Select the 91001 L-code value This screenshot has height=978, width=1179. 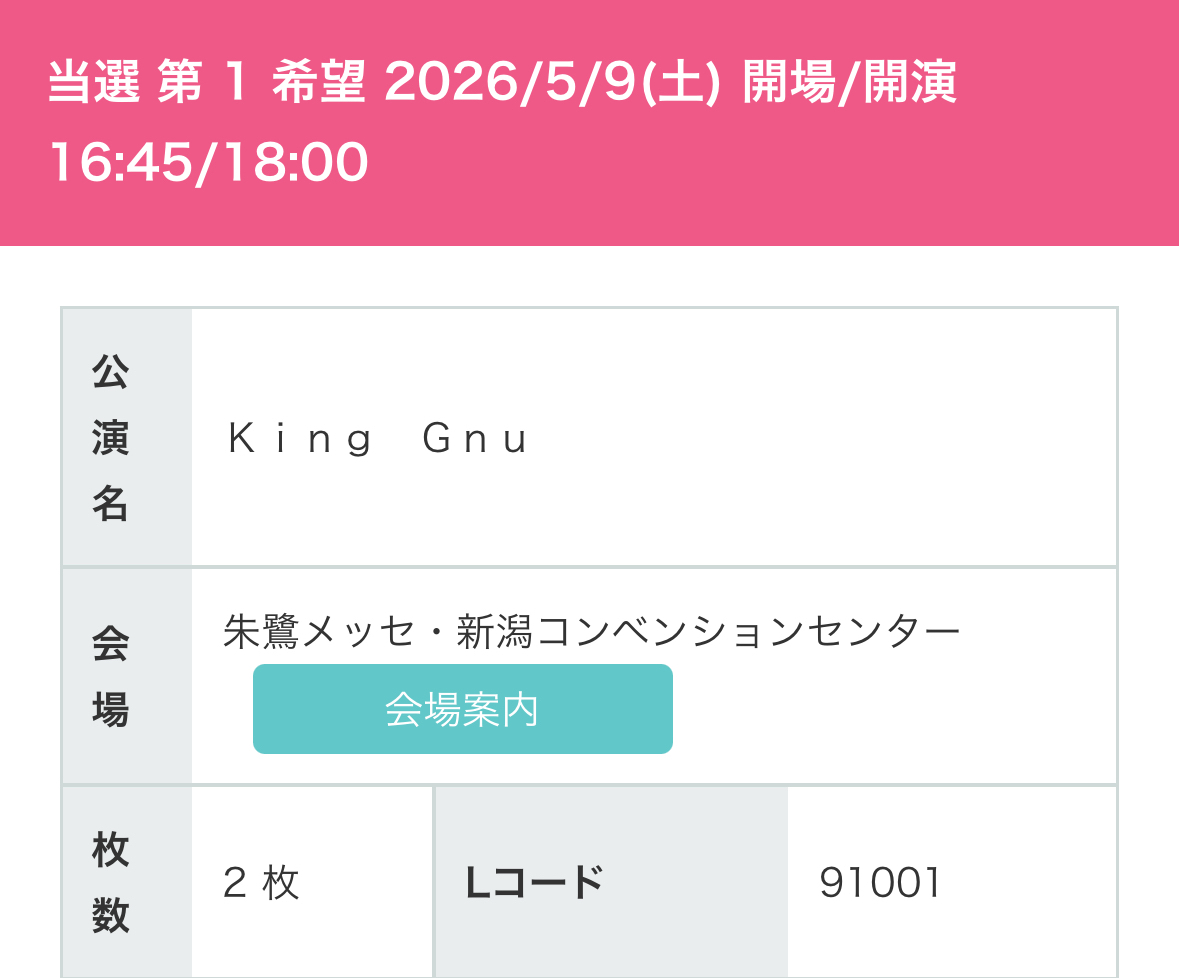pos(880,883)
